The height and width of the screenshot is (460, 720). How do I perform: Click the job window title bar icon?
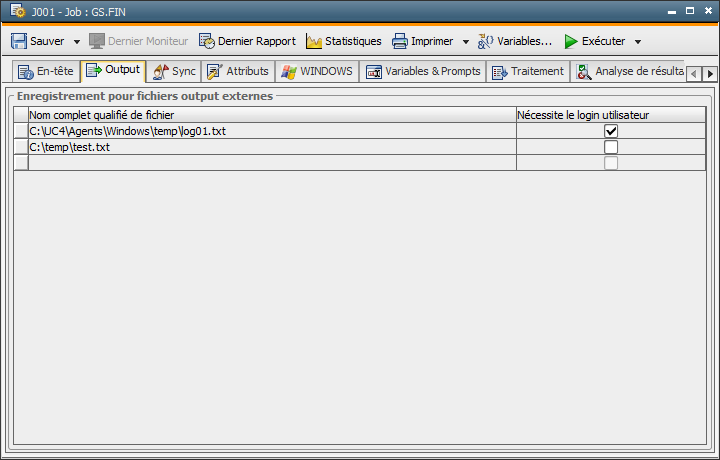(x=17, y=11)
